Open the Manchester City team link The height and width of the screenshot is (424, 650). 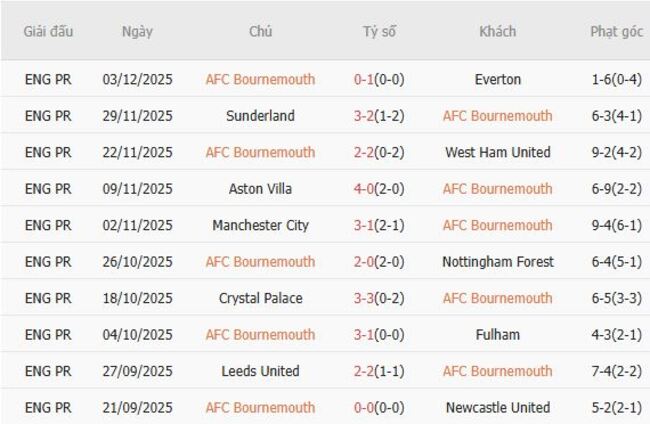[260, 225]
